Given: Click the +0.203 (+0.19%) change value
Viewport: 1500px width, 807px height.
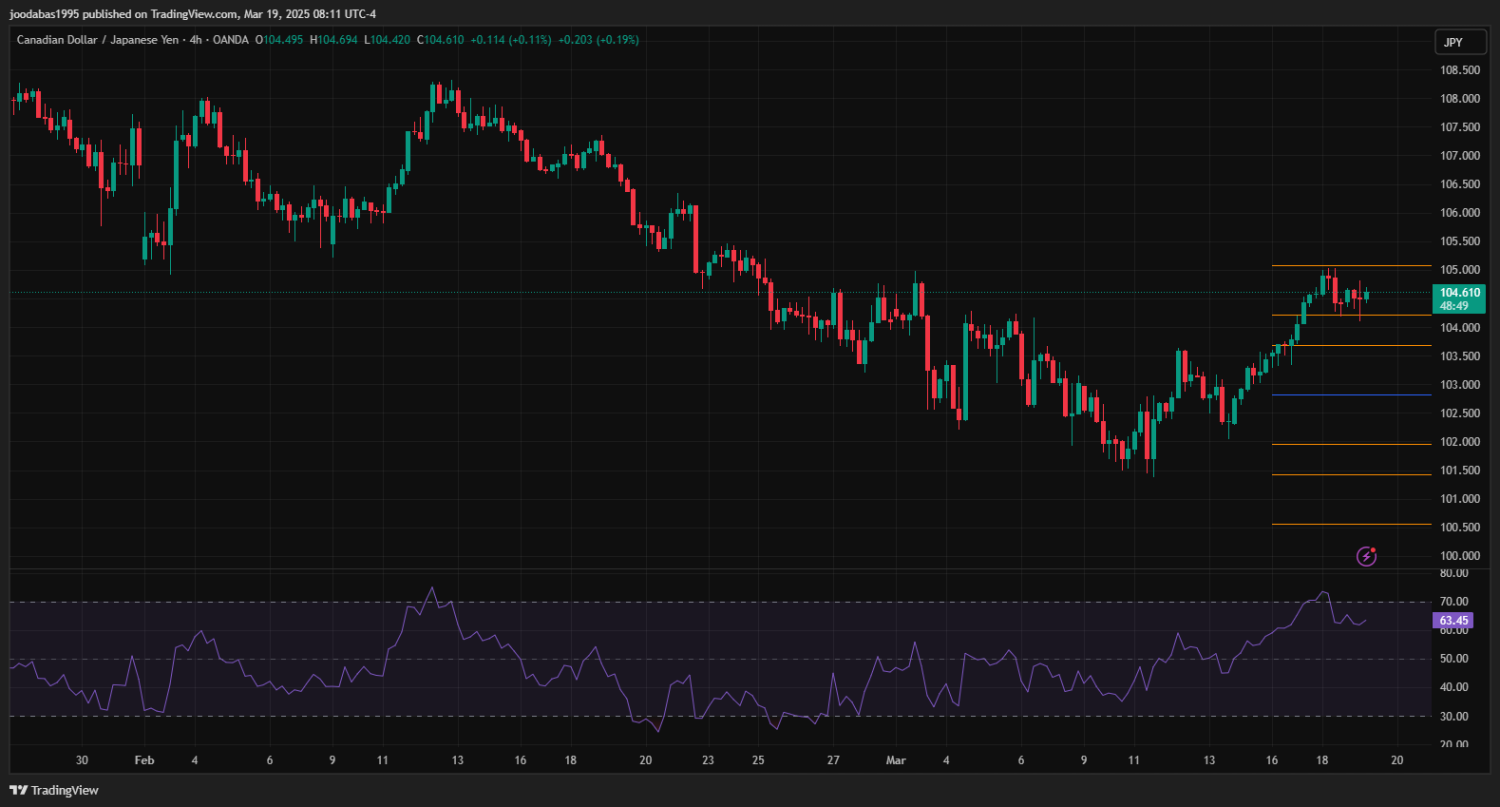Looking at the screenshot, I should coord(598,40).
